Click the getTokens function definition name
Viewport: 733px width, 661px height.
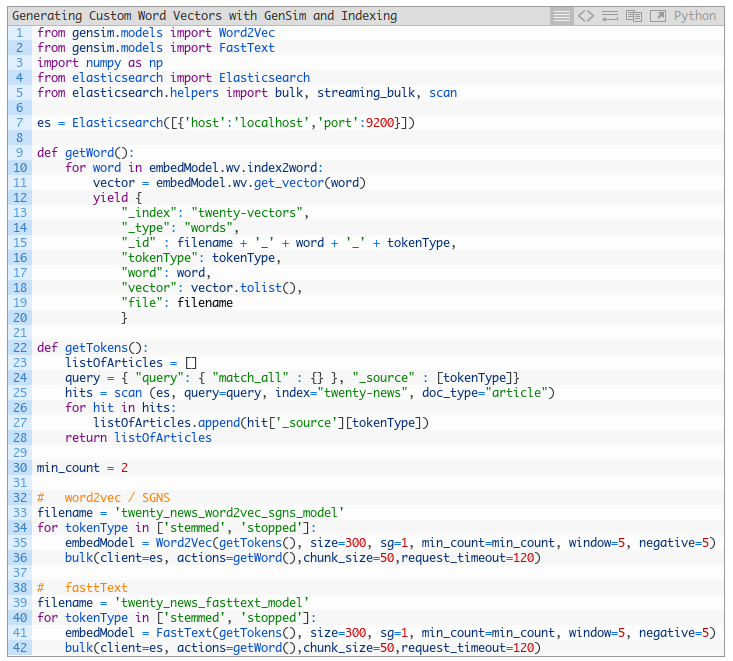point(98,348)
